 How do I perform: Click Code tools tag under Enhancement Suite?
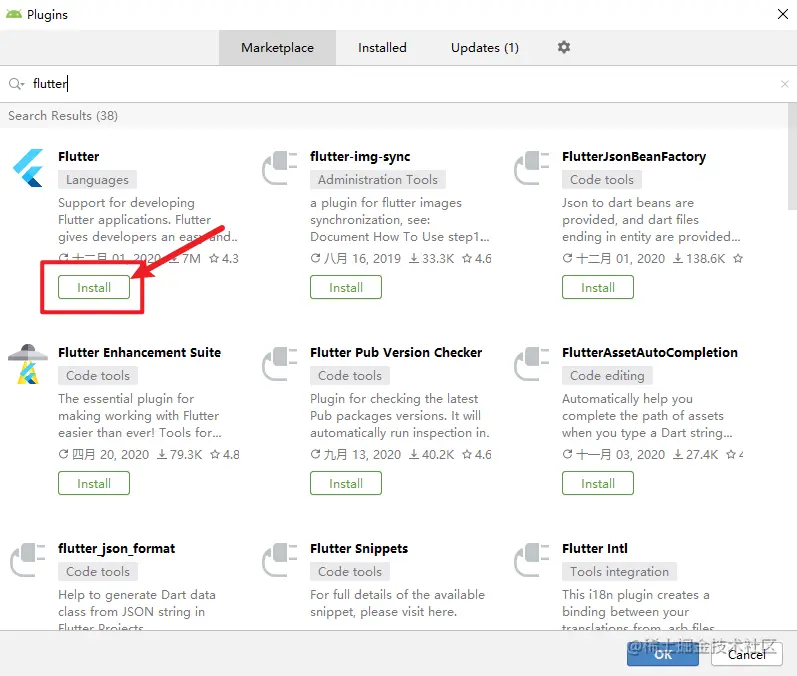[x=98, y=376]
